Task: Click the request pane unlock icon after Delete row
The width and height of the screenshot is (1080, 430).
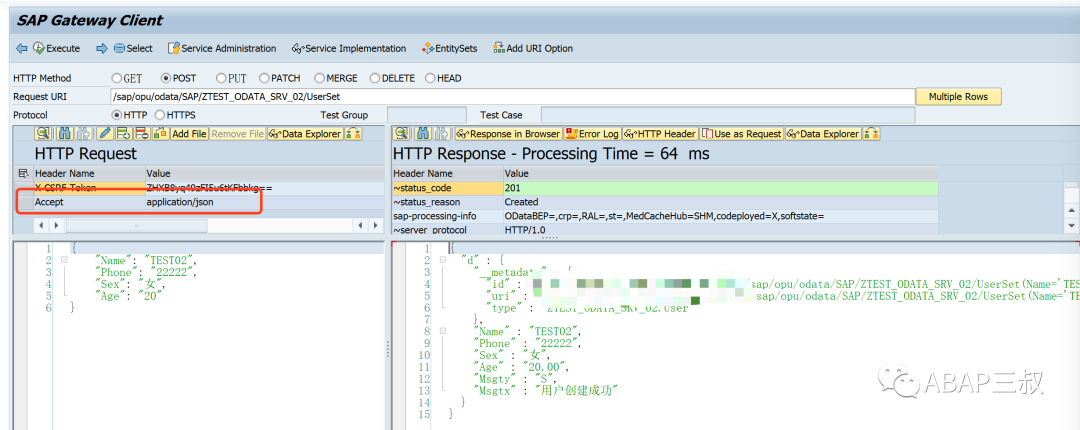Action: 160,134
